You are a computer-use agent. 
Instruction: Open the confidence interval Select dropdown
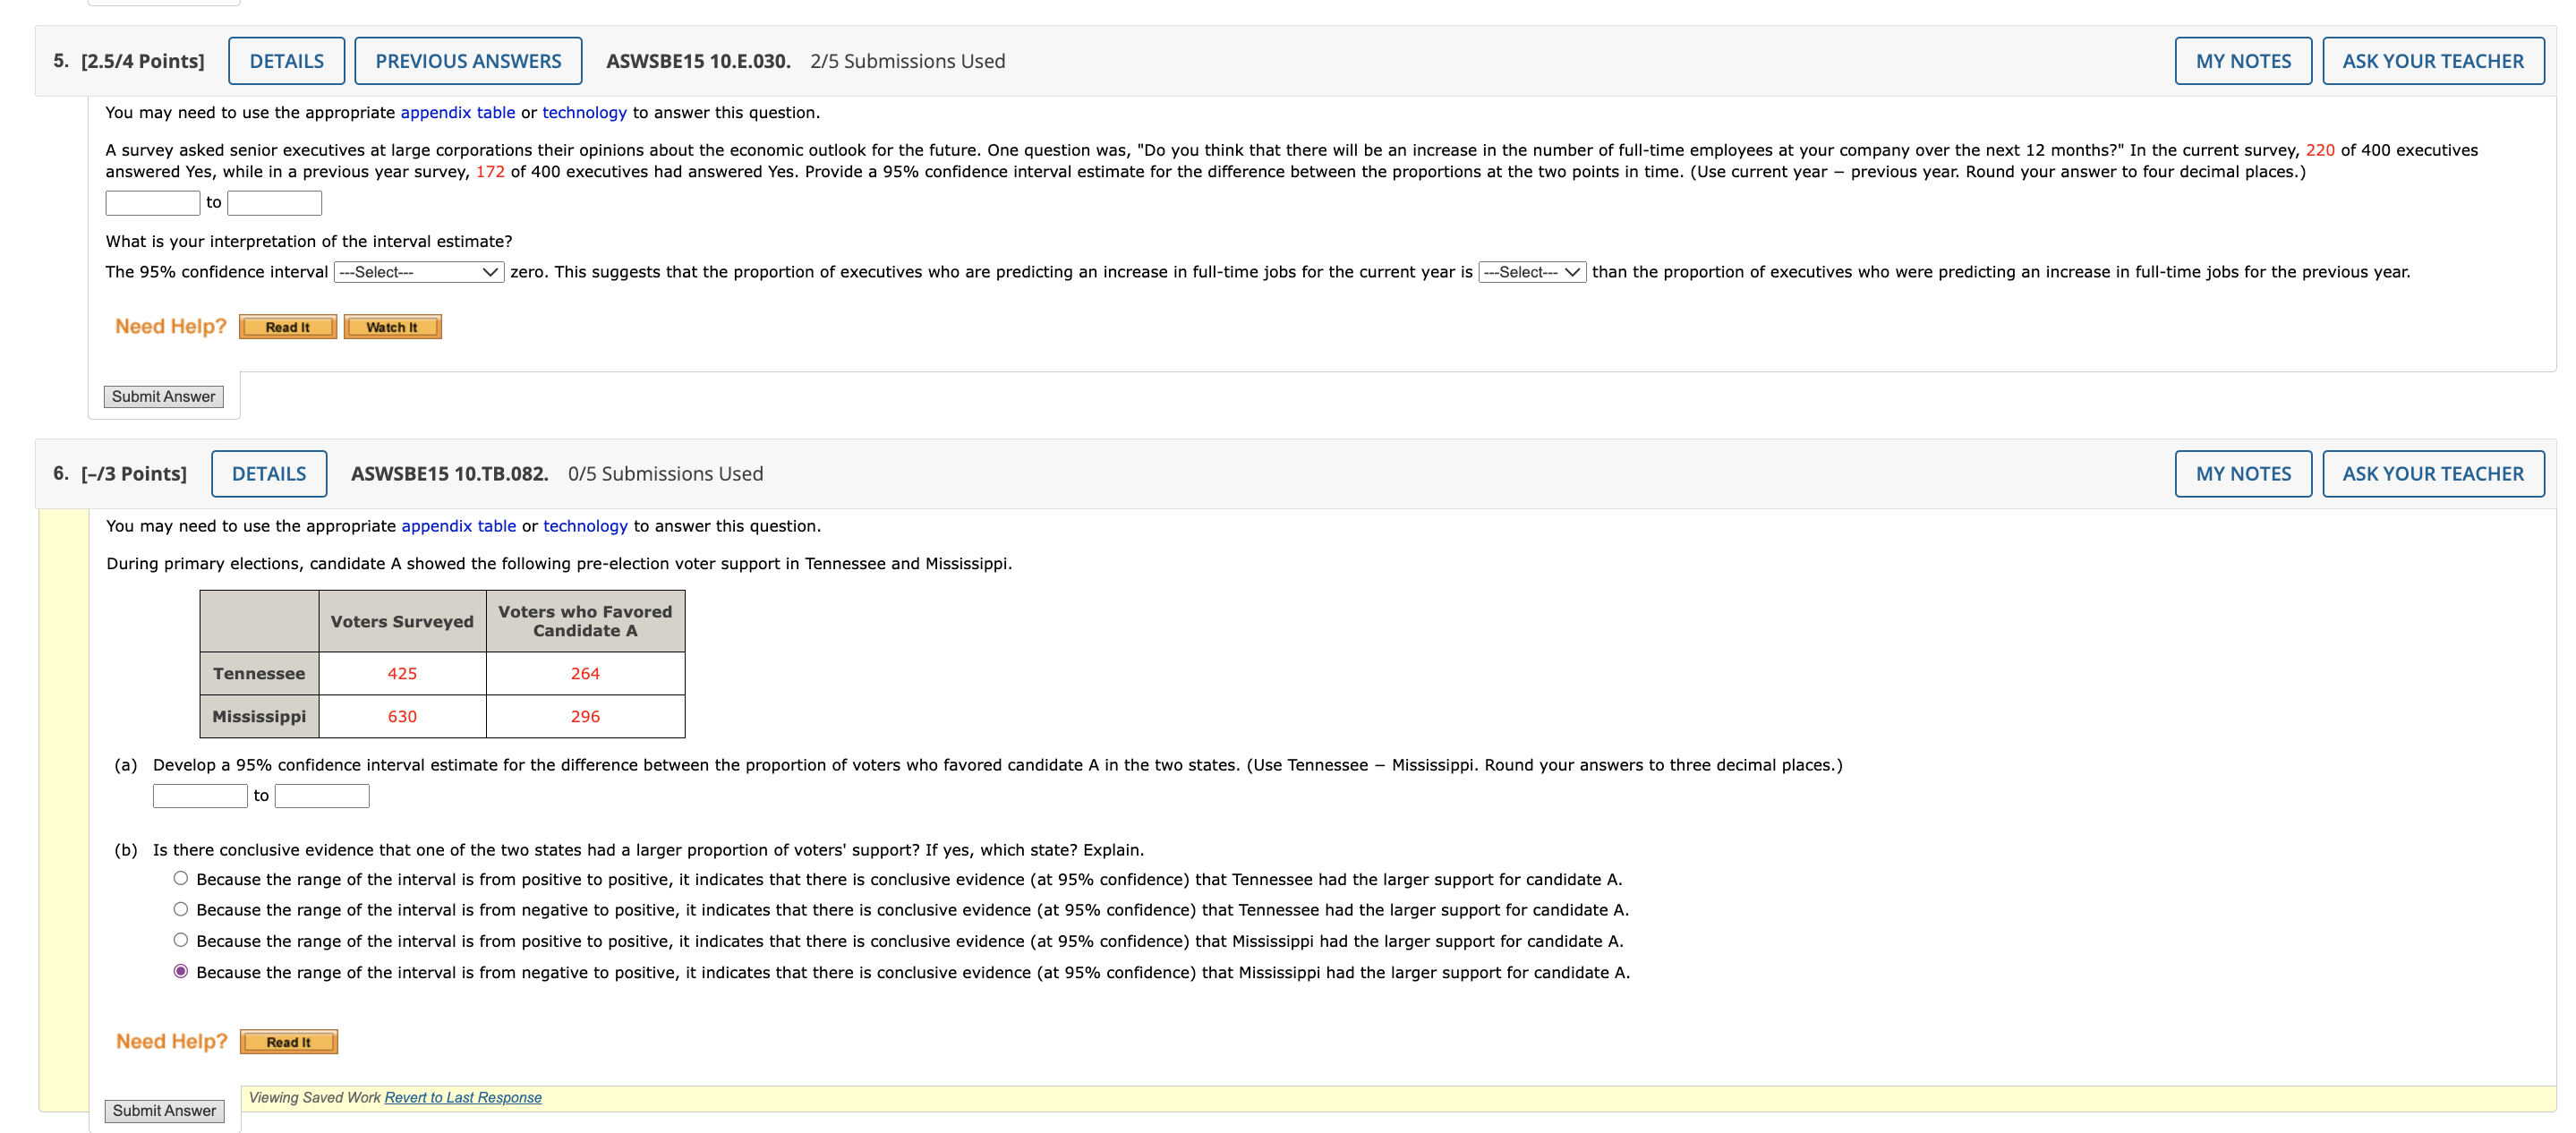tap(417, 271)
